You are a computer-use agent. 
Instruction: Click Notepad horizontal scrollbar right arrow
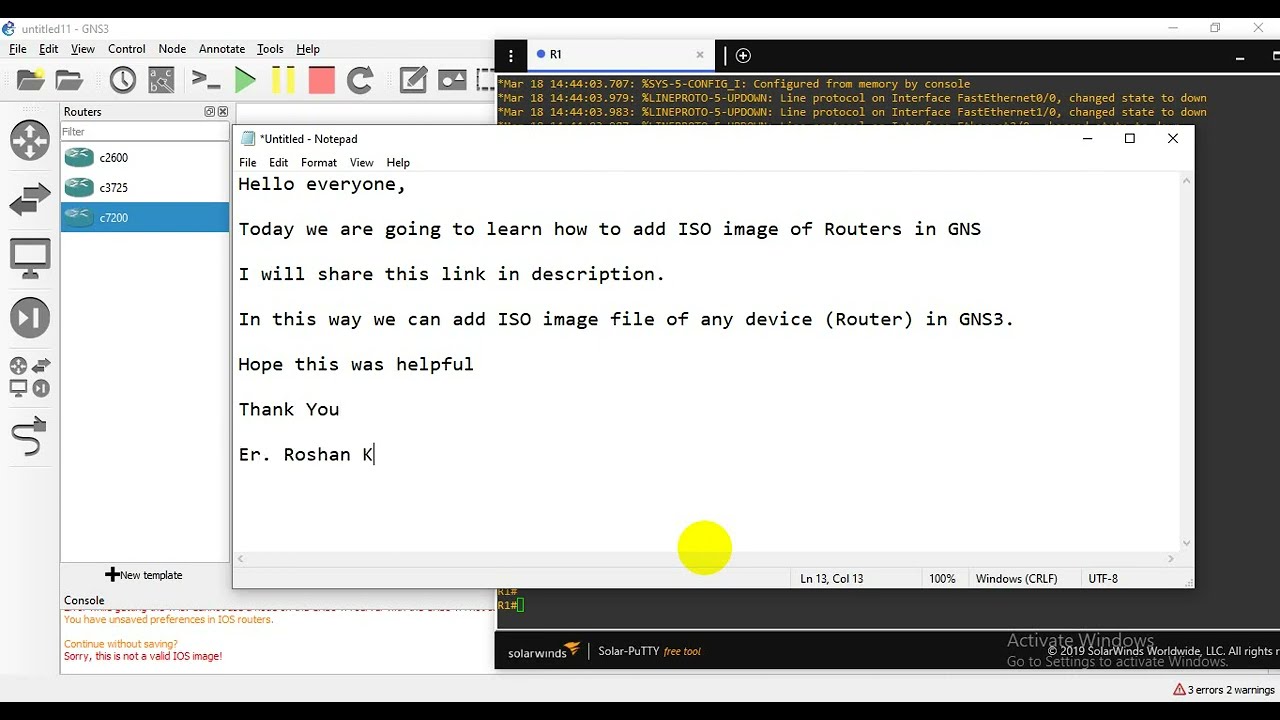[x=1171, y=559]
